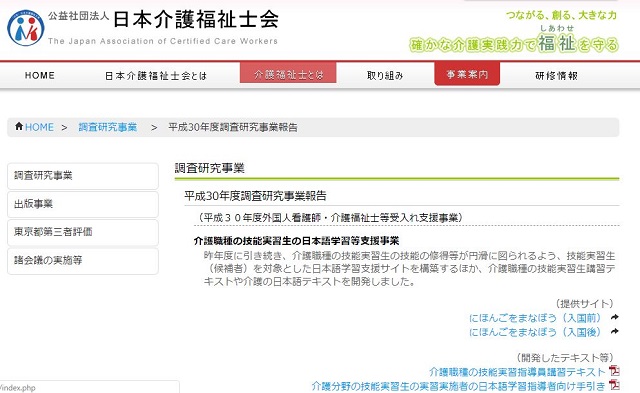Open the 日本介護福祉士会とは menu item
The width and height of the screenshot is (640, 393).
156,76
